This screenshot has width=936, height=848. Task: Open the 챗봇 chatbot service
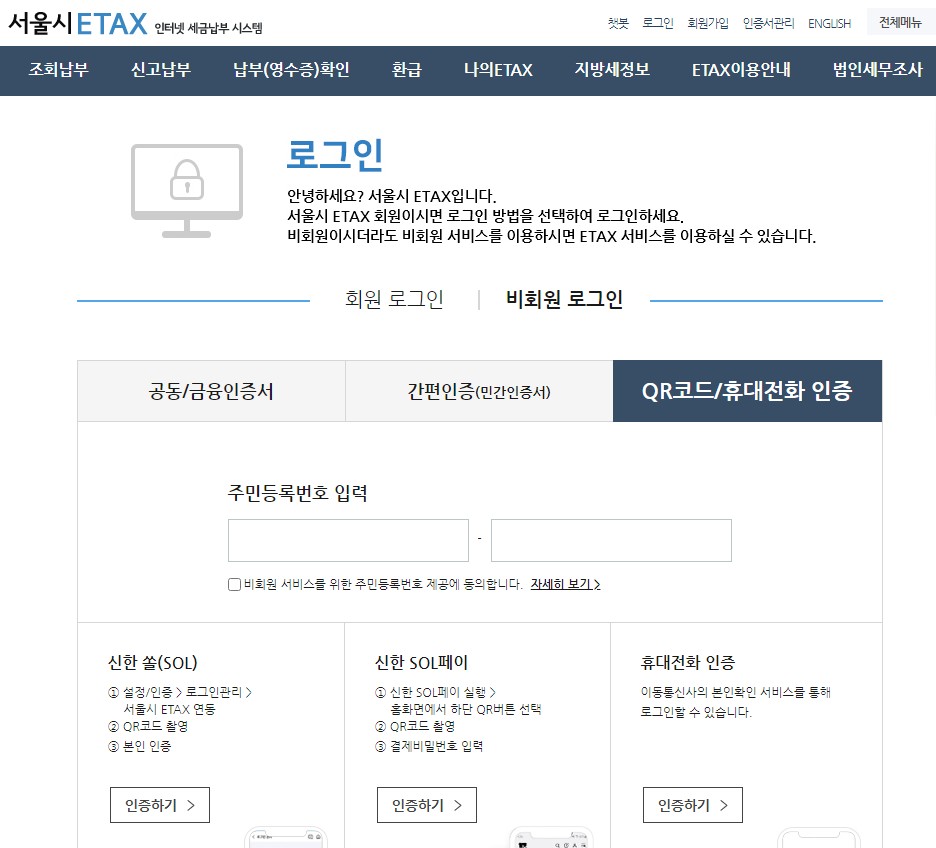coord(617,21)
